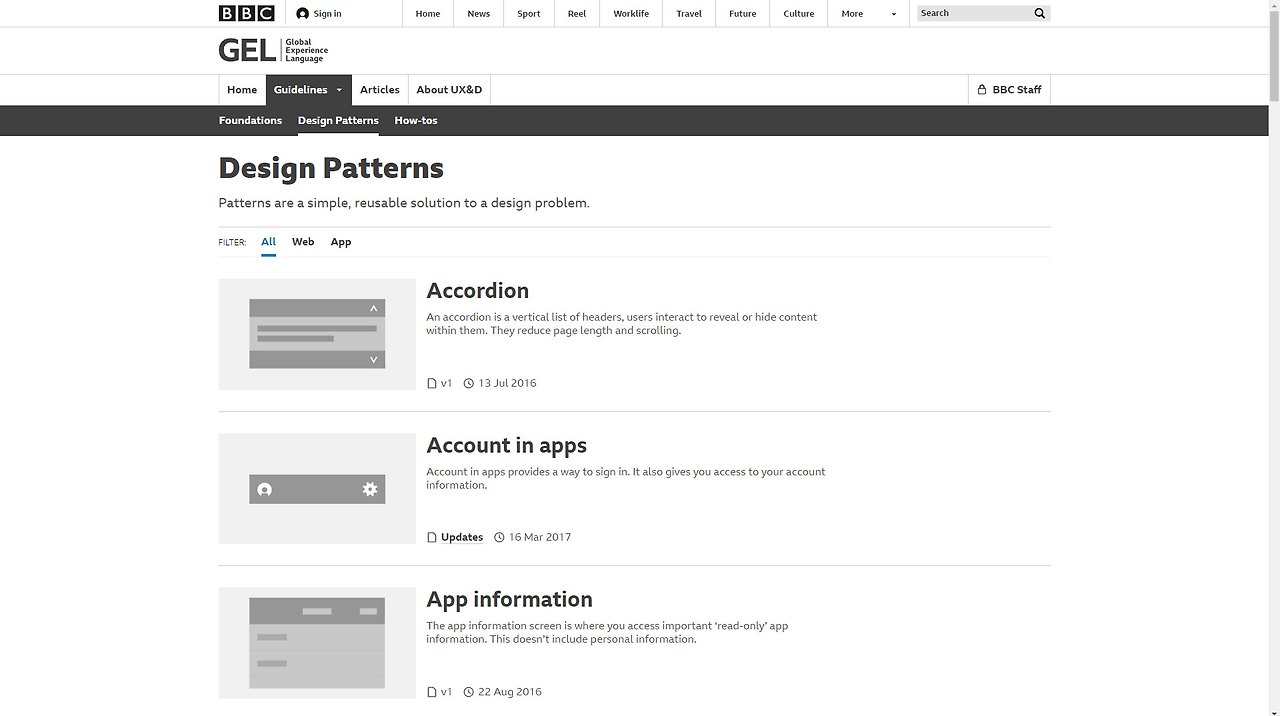Filter patterns by Web
The height and width of the screenshot is (716, 1280).
(303, 242)
